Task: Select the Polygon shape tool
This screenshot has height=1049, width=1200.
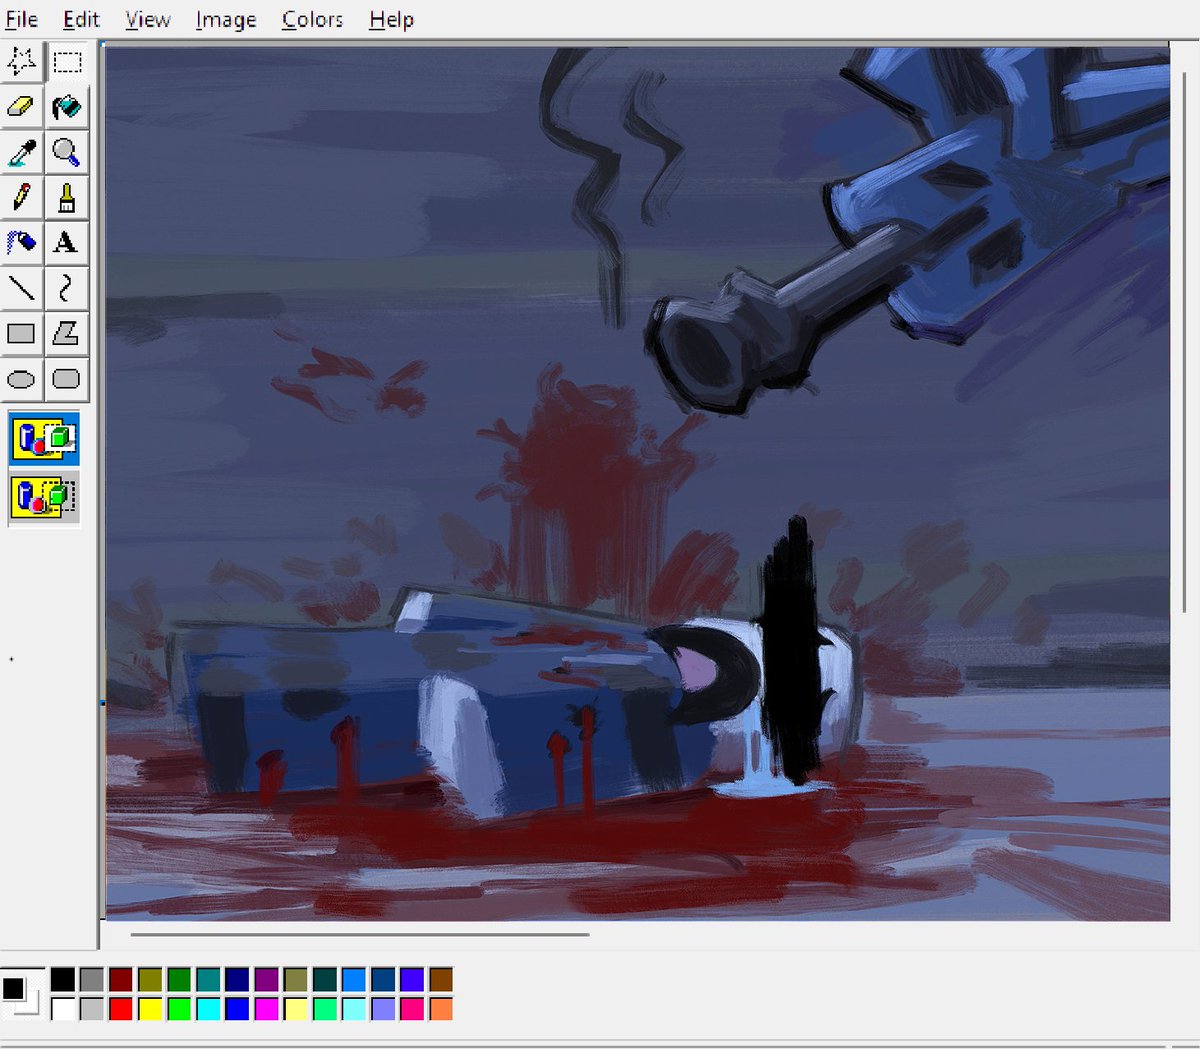Action: coord(67,333)
